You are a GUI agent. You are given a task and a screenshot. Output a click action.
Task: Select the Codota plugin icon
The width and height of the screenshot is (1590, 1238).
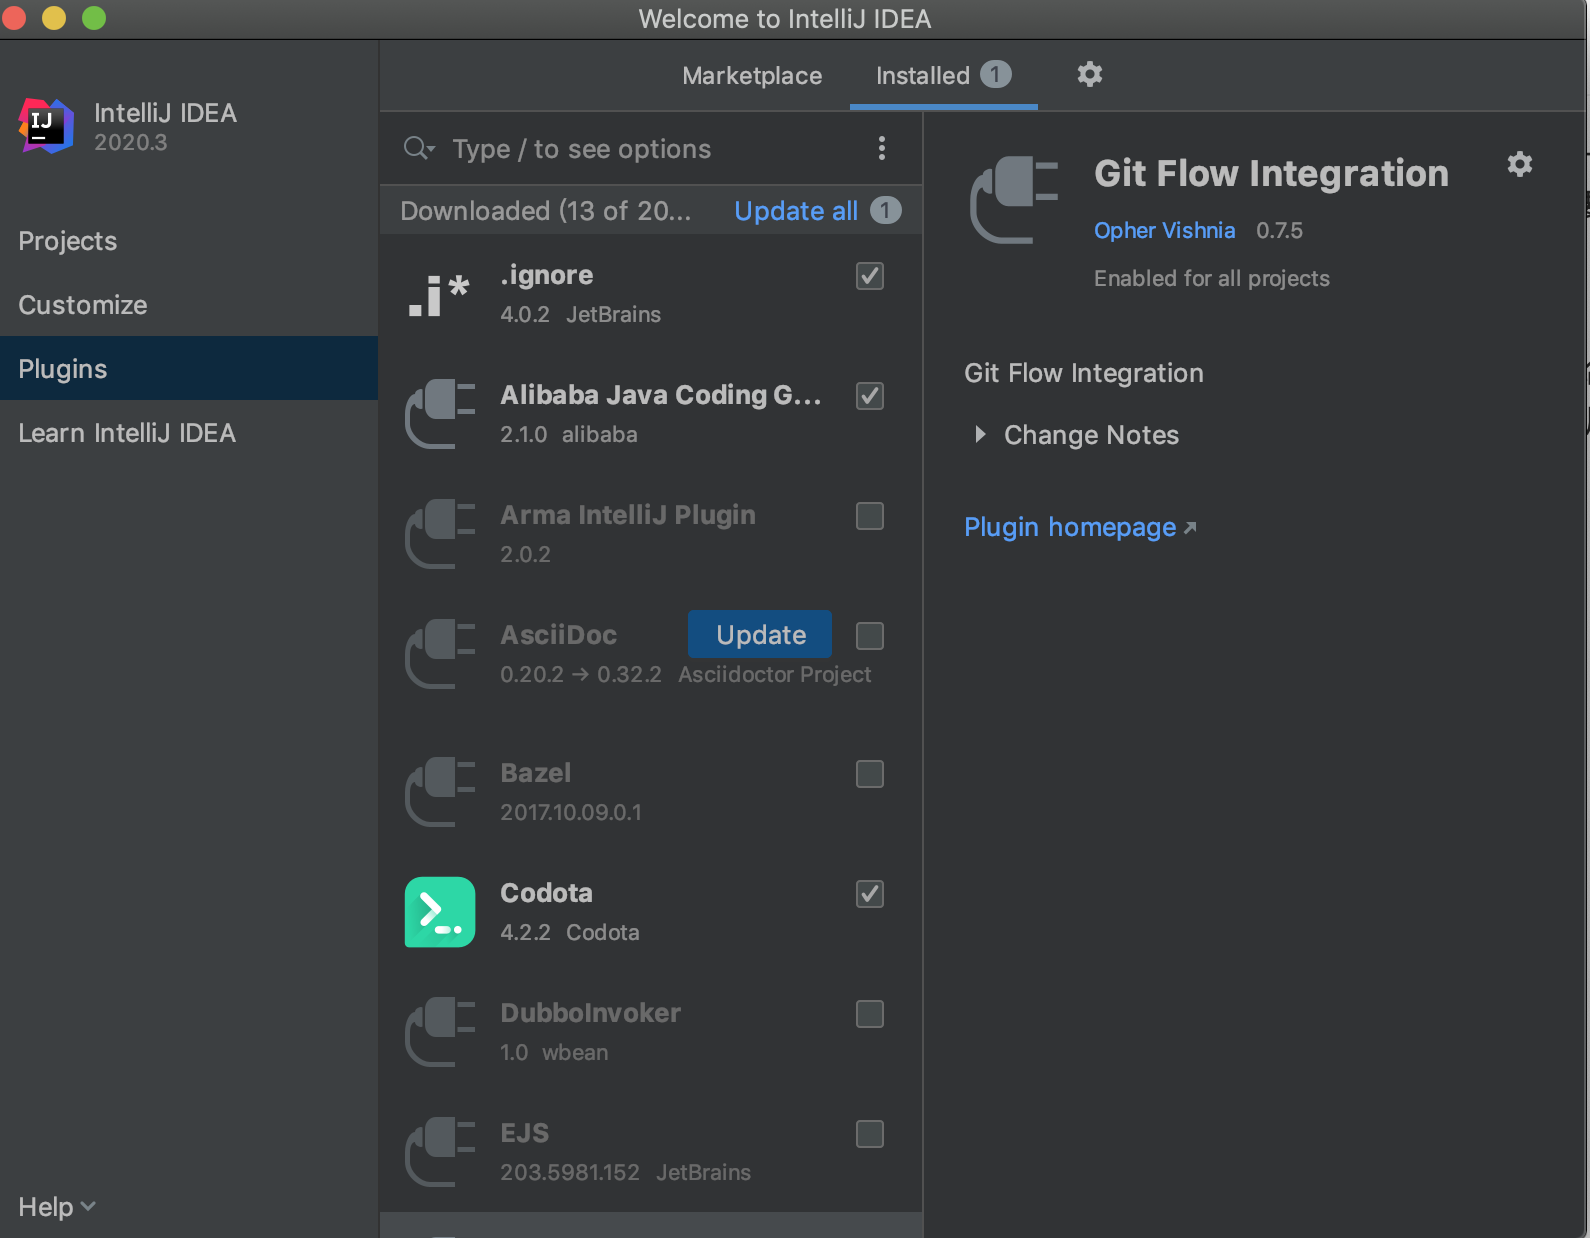click(x=440, y=912)
